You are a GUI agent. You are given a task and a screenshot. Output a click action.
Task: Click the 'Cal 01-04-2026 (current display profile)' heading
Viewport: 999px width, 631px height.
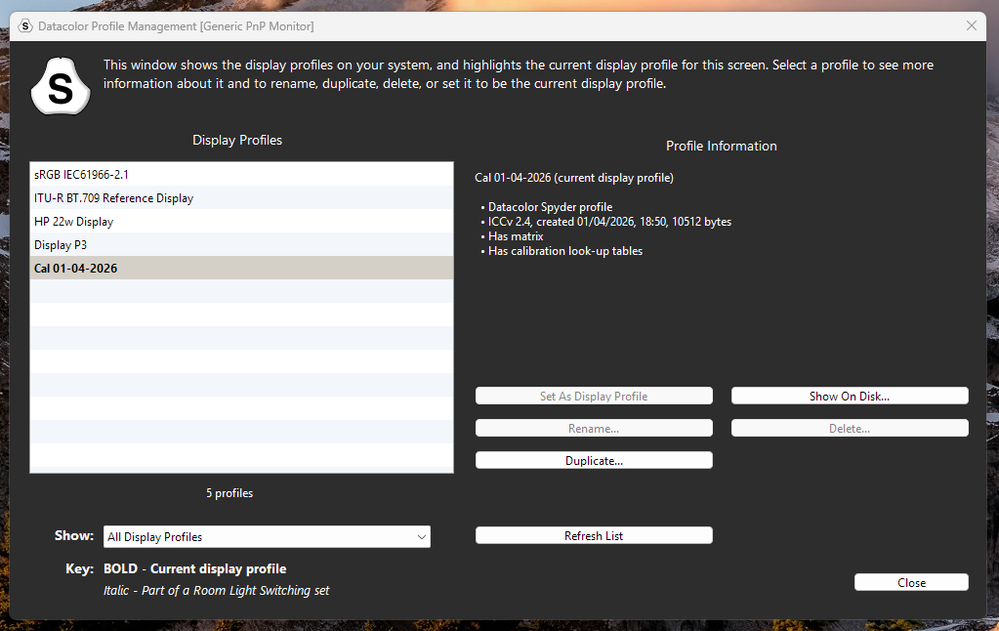click(574, 178)
